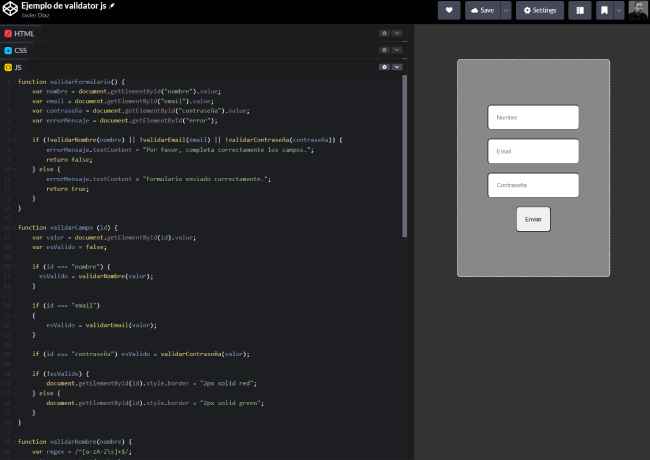Expand the HTML panel chevron menu

(x=397, y=33)
